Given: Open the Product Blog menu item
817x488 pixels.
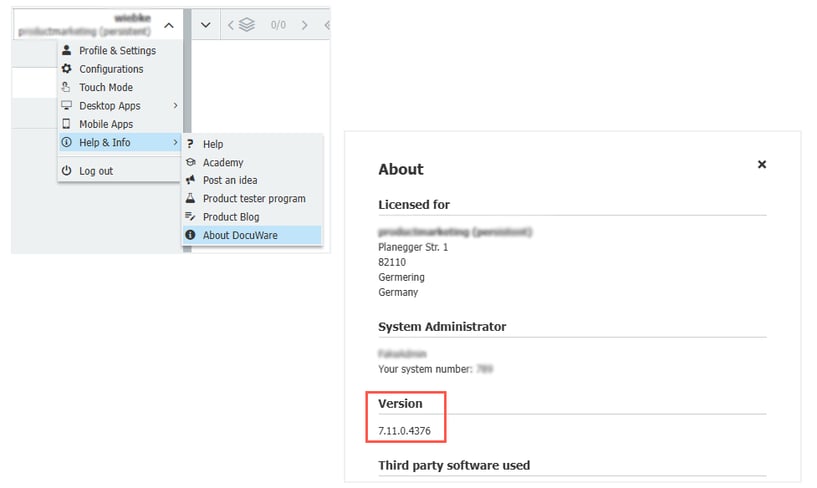Looking at the screenshot, I should [x=231, y=217].
